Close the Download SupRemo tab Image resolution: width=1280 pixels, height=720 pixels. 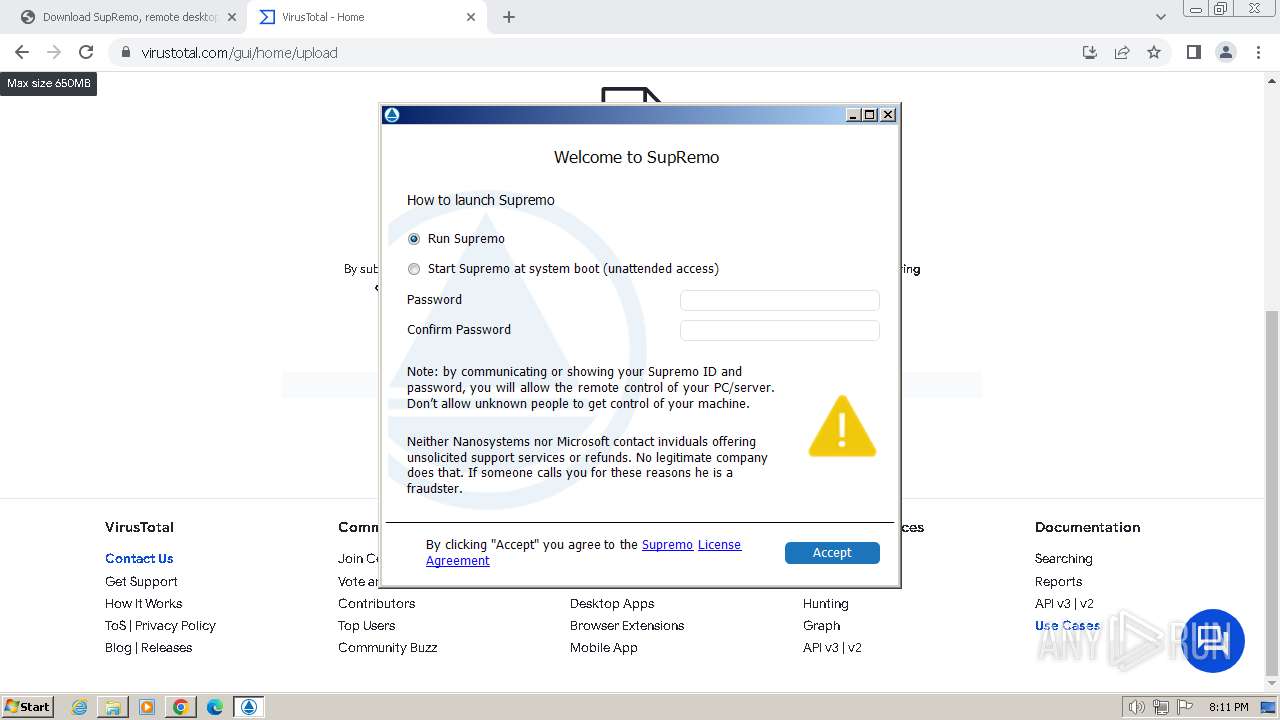[232, 17]
